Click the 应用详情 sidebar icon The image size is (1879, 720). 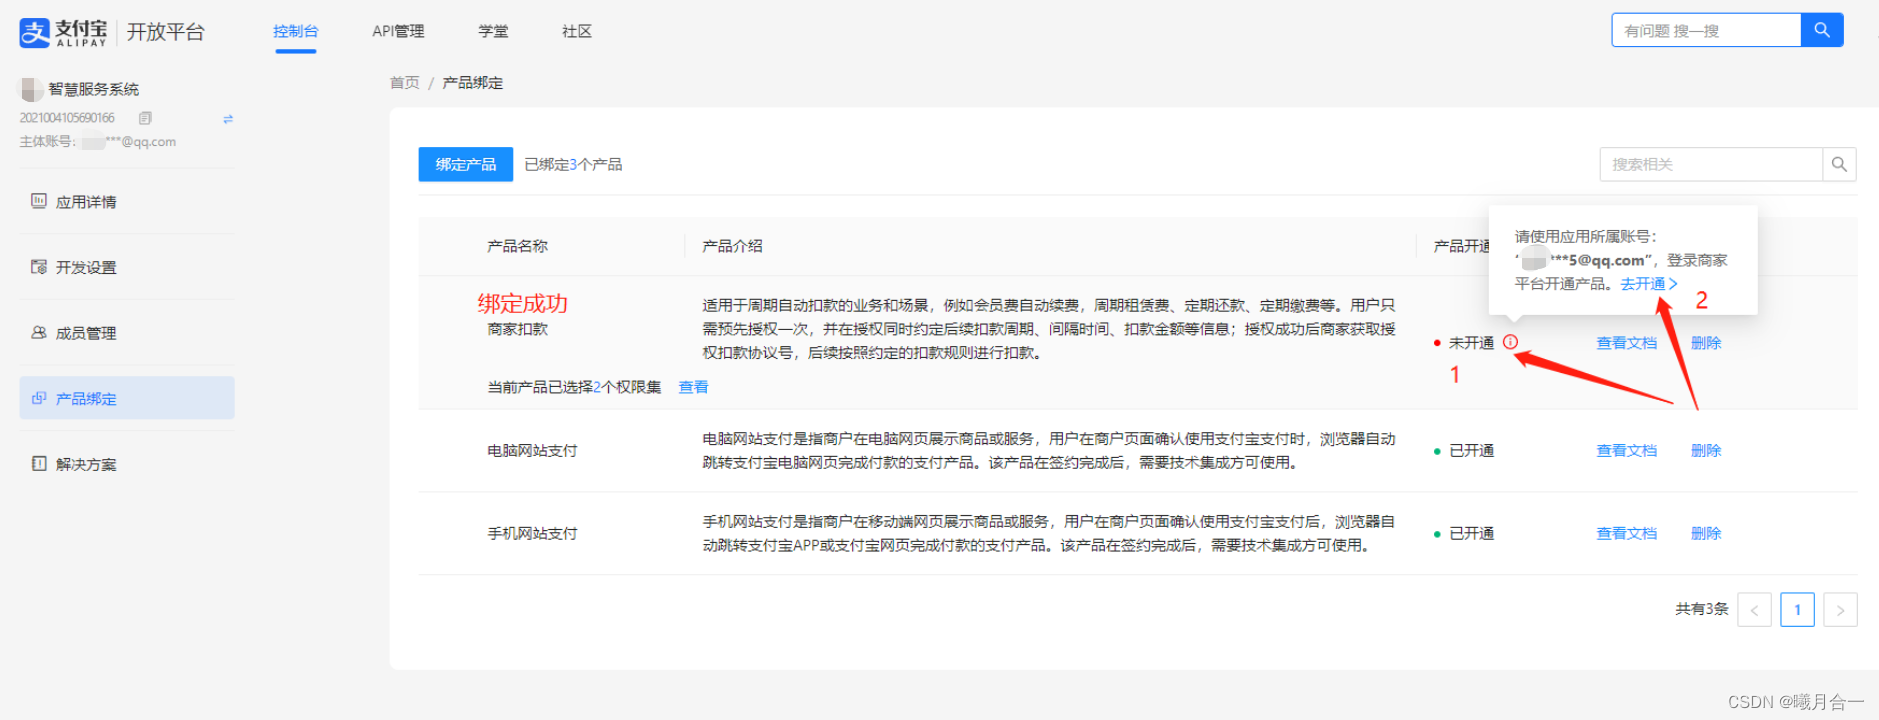click(39, 201)
